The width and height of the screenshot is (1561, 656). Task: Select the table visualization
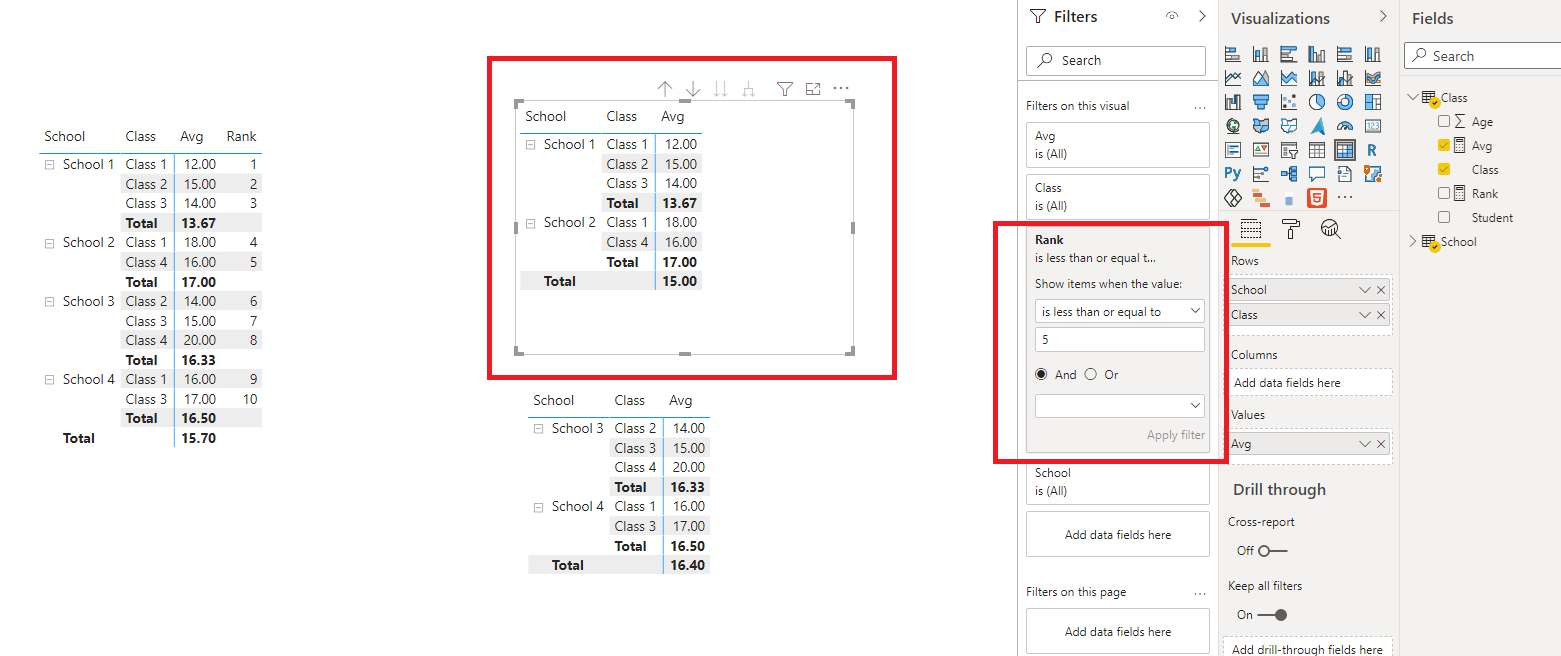click(x=1317, y=149)
